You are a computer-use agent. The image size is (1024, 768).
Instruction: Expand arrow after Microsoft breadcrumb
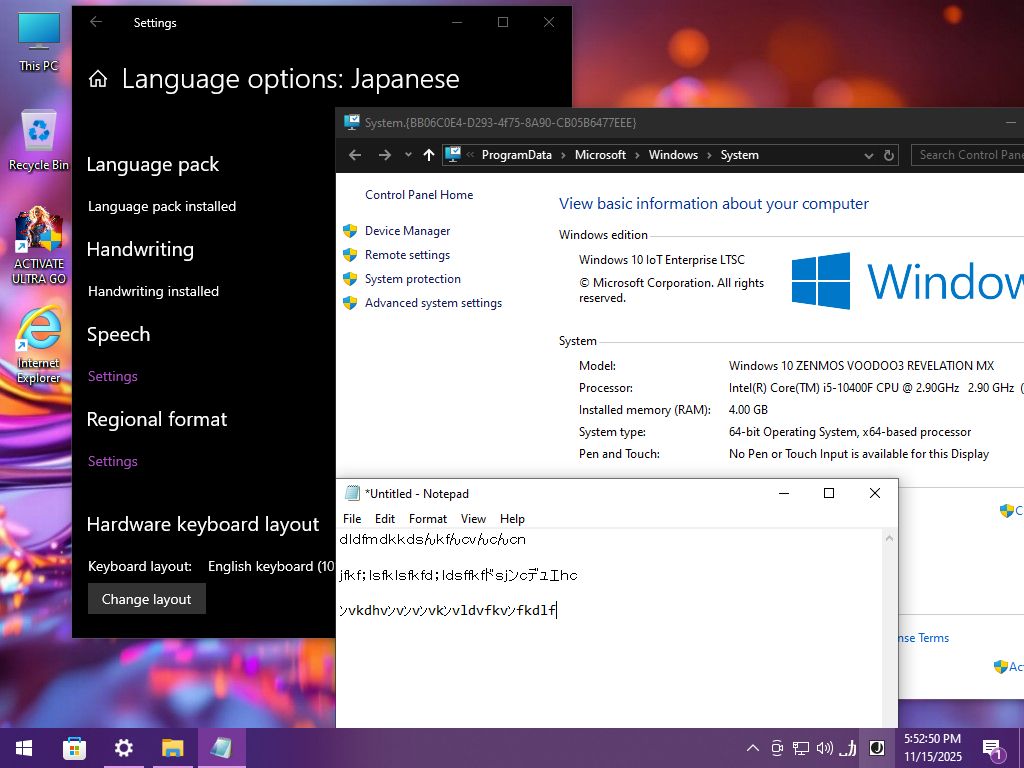(637, 155)
